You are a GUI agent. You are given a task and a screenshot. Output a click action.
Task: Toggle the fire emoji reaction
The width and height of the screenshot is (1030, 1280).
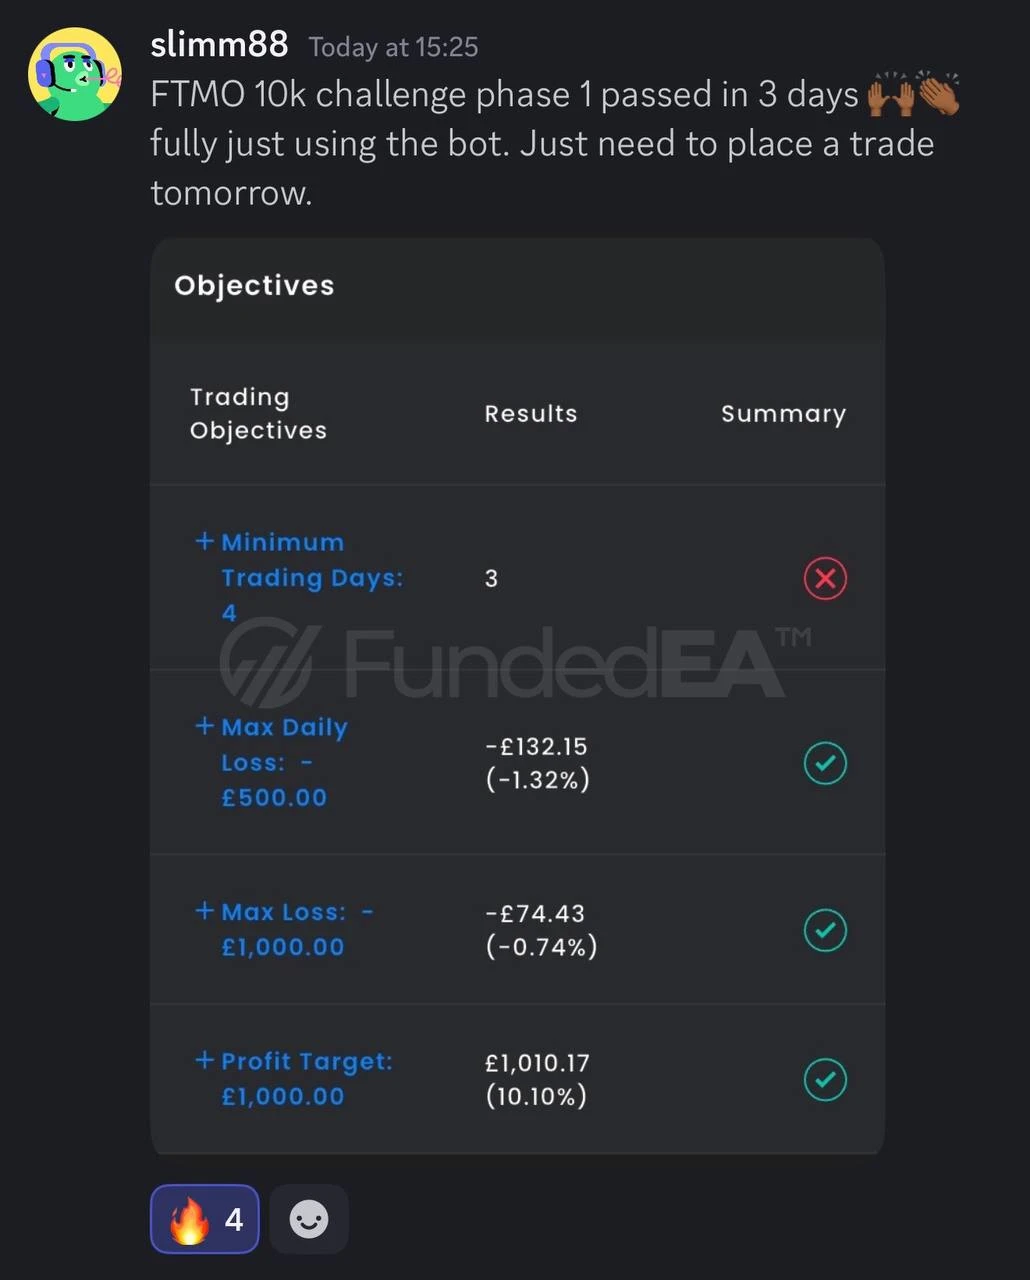[x=205, y=1219]
